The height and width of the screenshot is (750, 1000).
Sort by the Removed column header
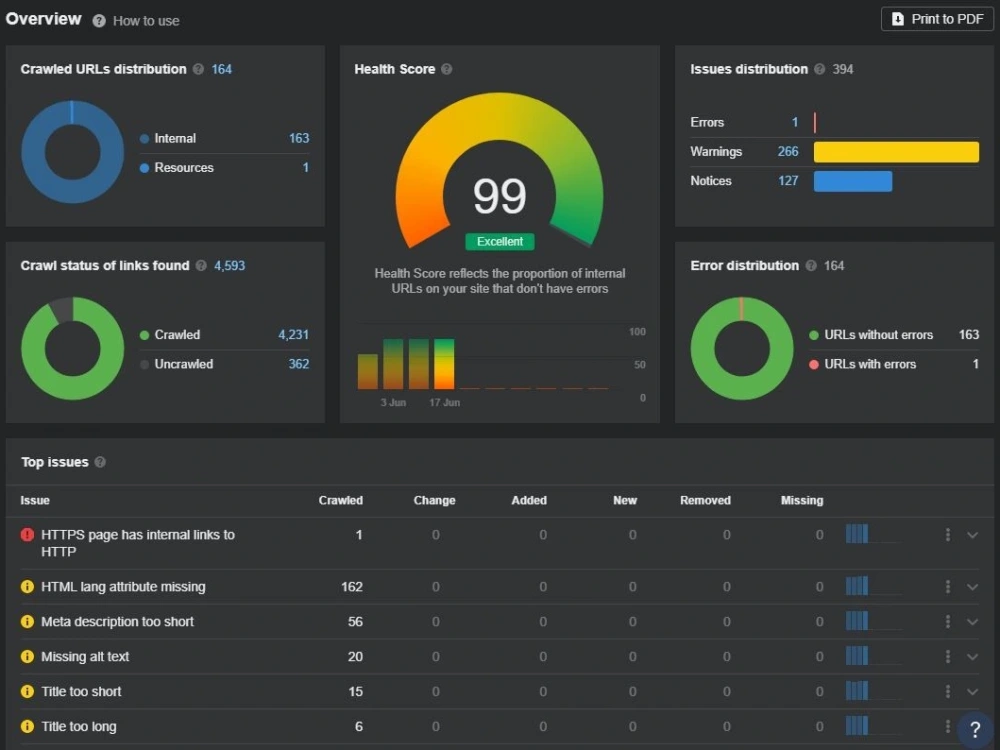pos(705,501)
